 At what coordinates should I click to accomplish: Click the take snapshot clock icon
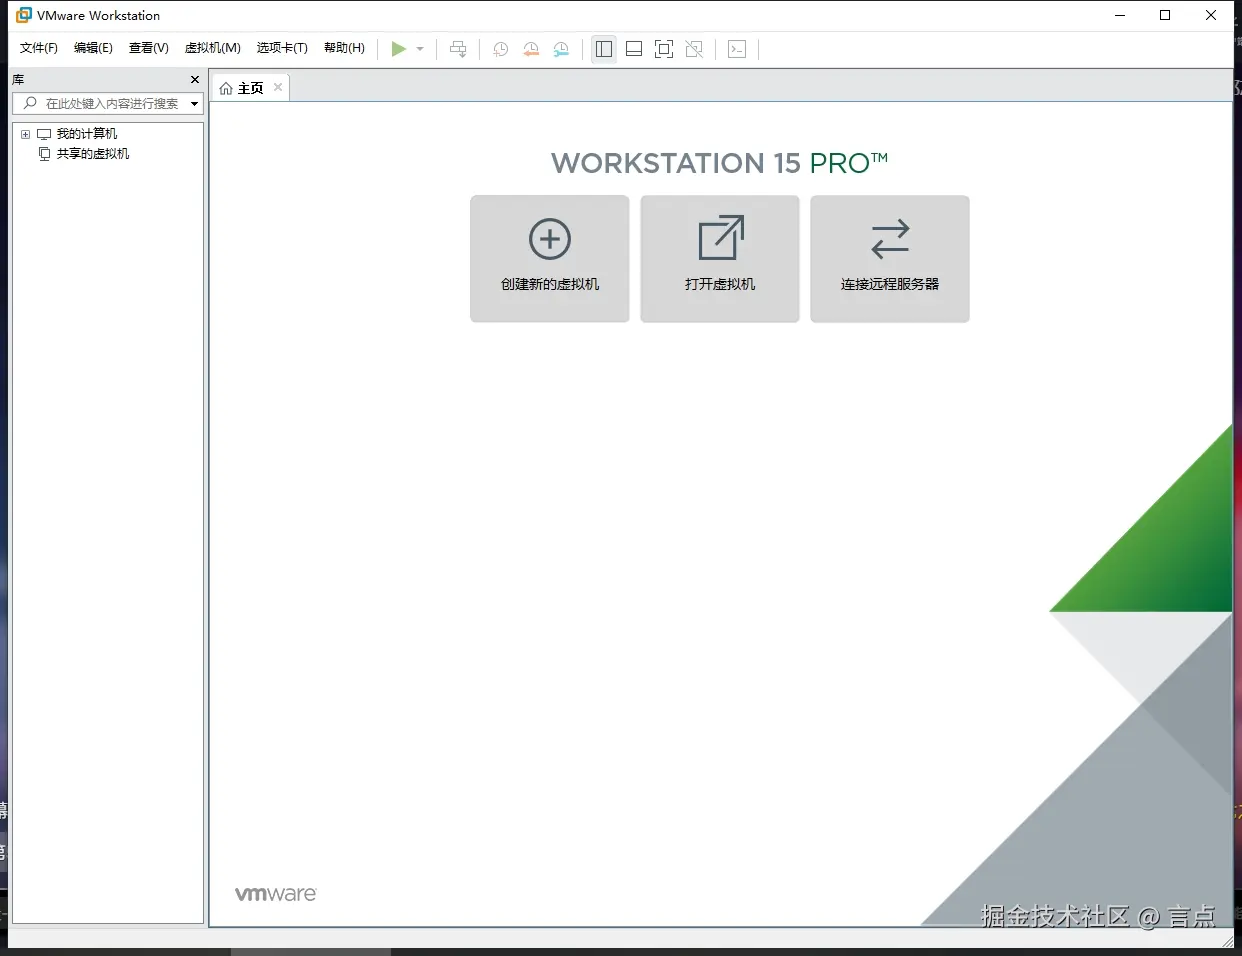[x=501, y=49]
